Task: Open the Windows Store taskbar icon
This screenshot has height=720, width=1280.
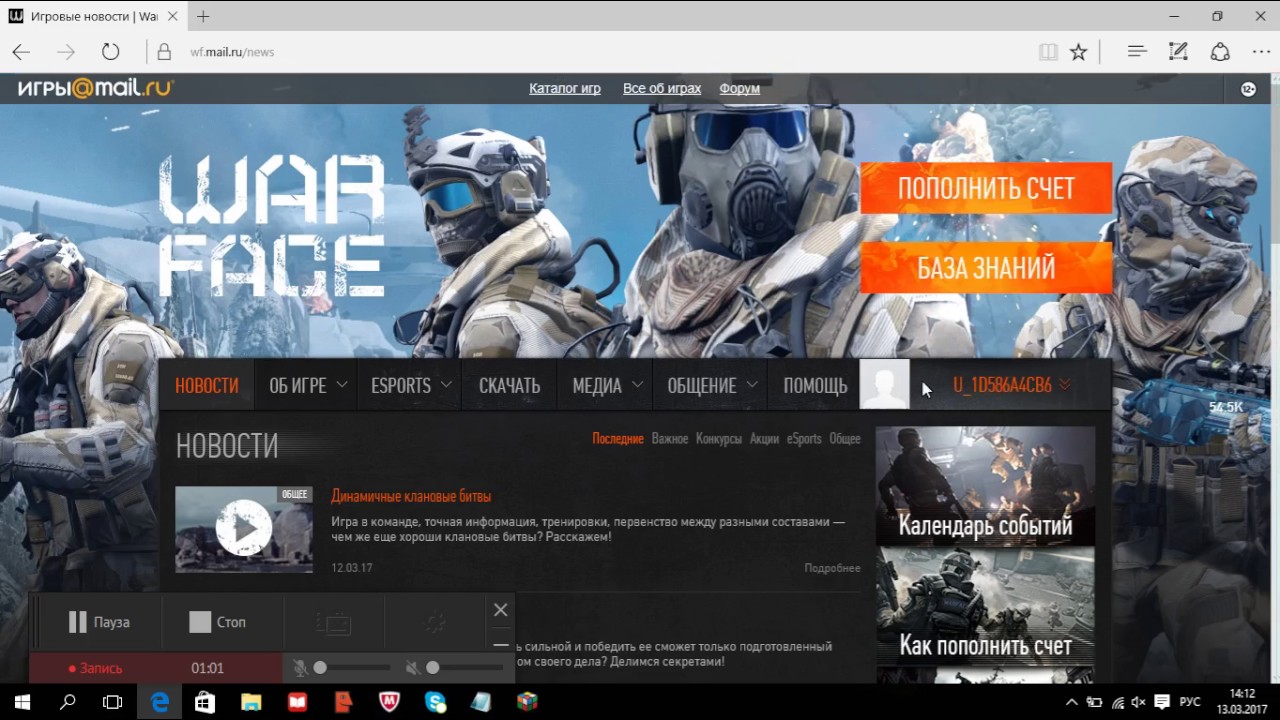Action: pos(205,702)
